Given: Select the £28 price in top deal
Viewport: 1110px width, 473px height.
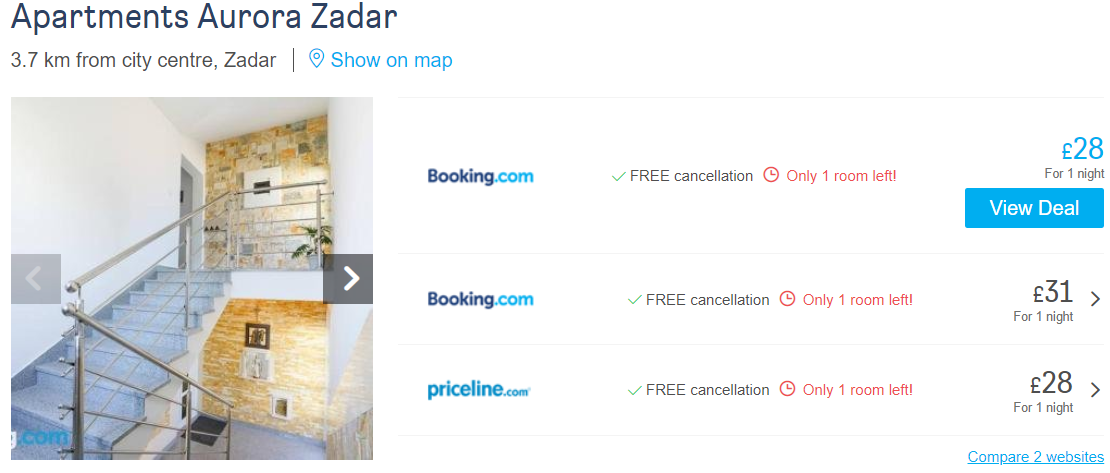Looking at the screenshot, I should click(1082, 149).
